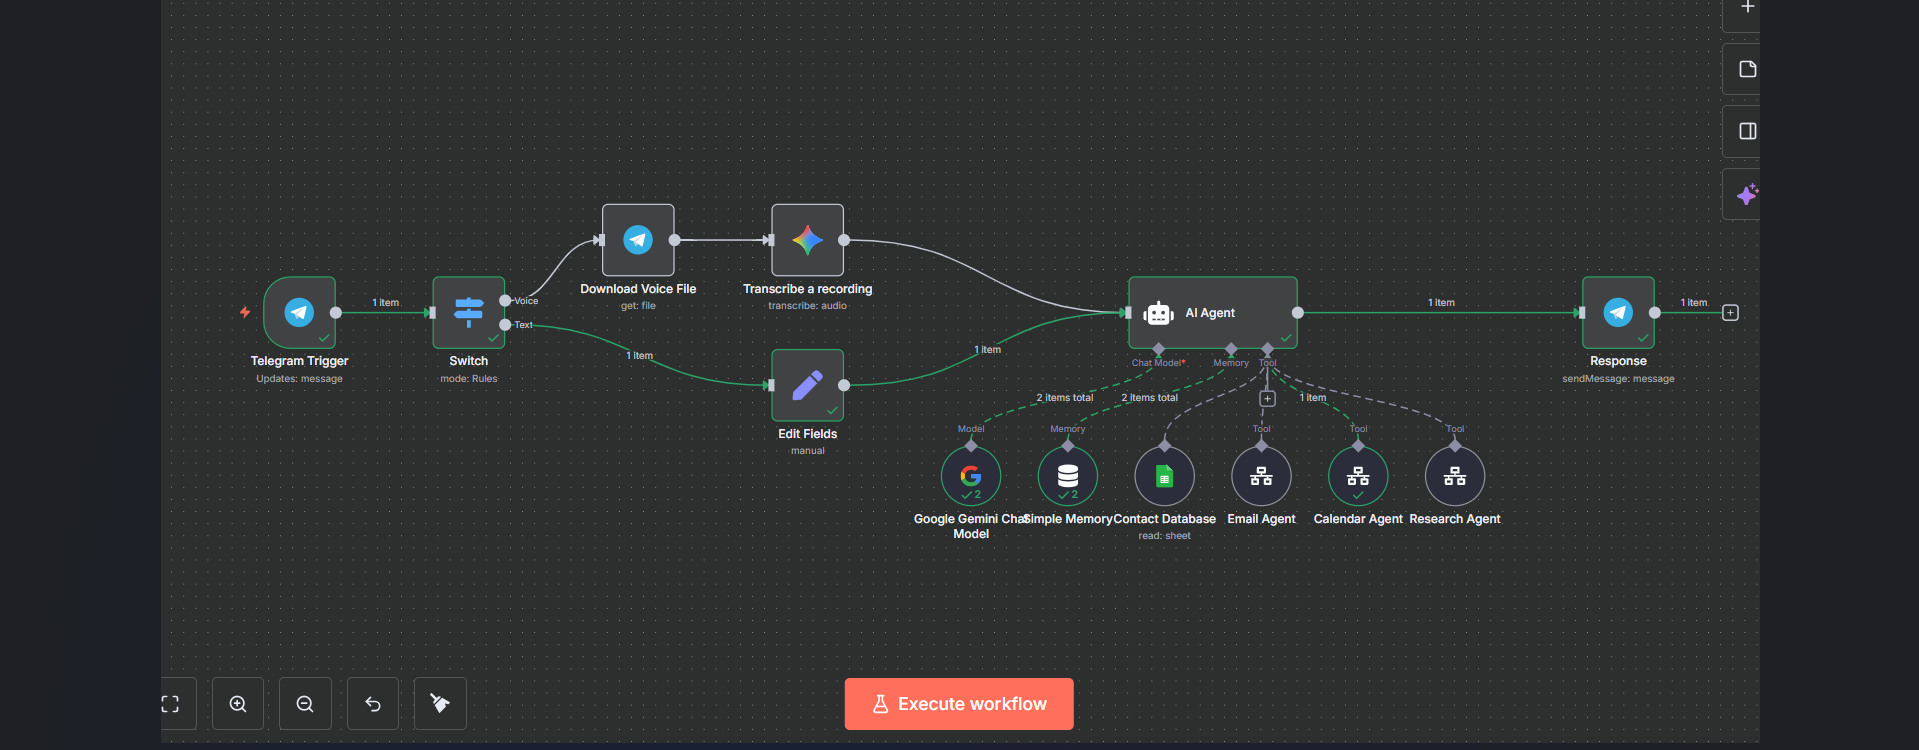Click the Telegram Trigger node icon

pyautogui.click(x=299, y=313)
